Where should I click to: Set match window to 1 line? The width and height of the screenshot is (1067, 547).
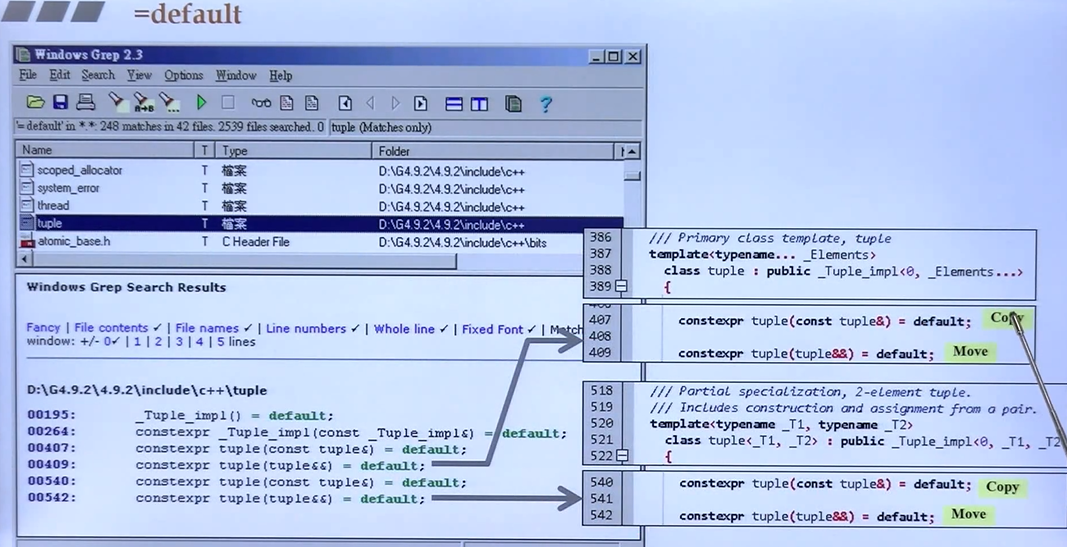click(x=137, y=342)
